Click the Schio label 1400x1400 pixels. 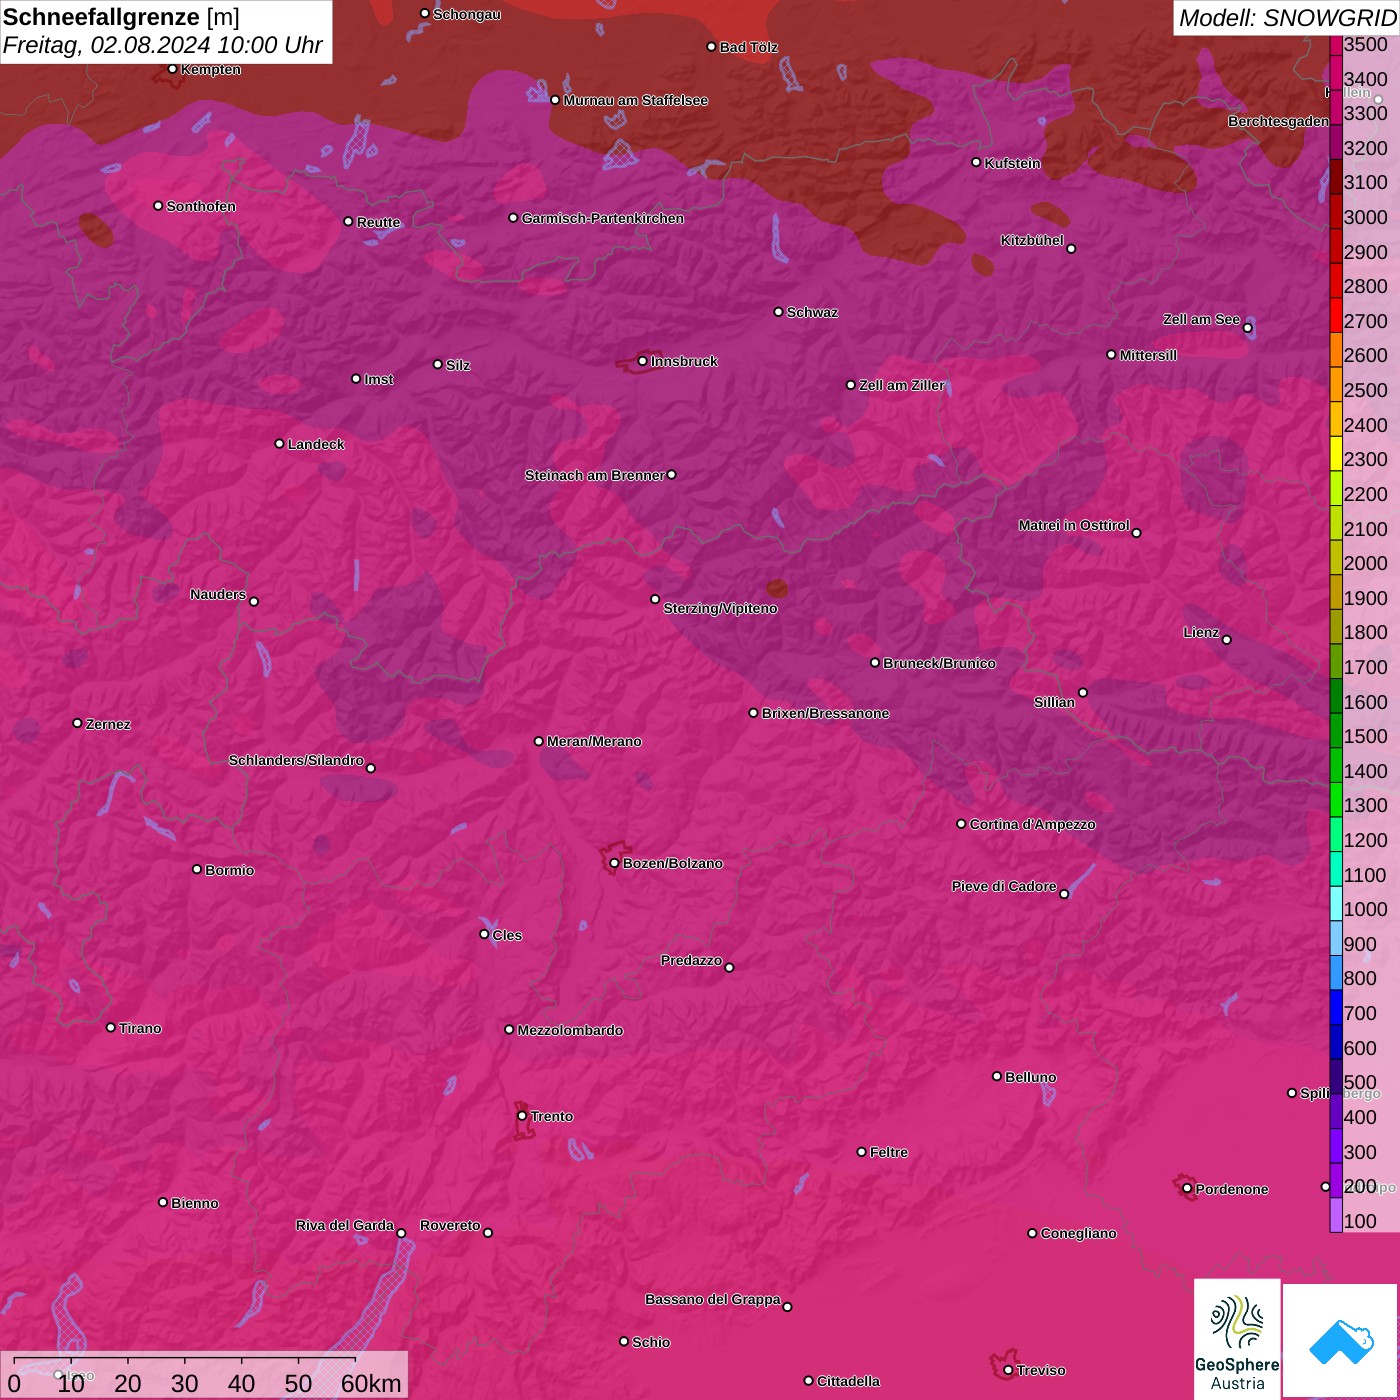[x=651, y=1342]
